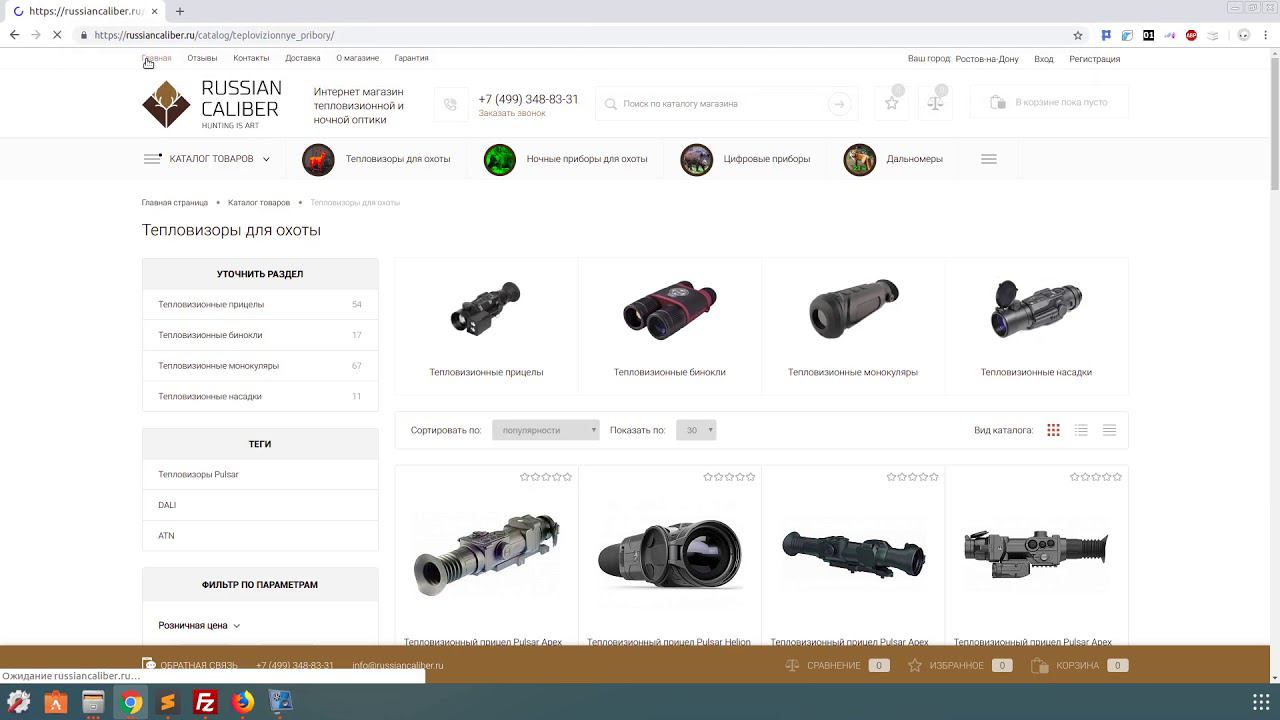Open Сравнение in bottom bar
The width and height of the screenshot is (1280, 720).
[836, 665]
